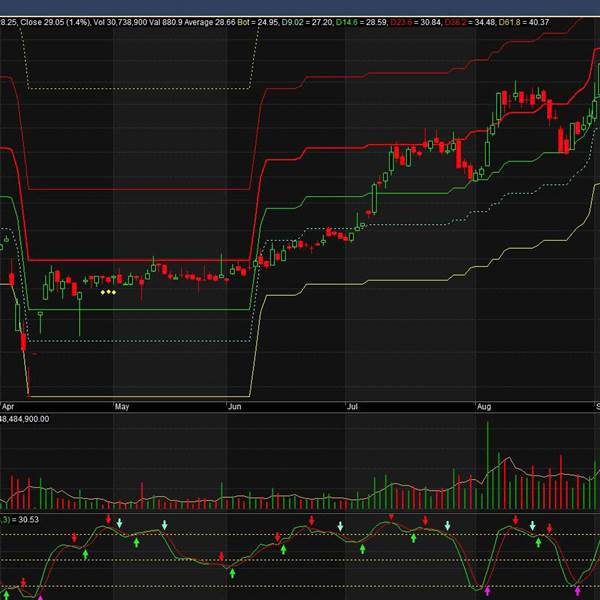This screenshot has height=600, width=600.
Task: Click the May label on time axis
Action: (x=122, y=406)
